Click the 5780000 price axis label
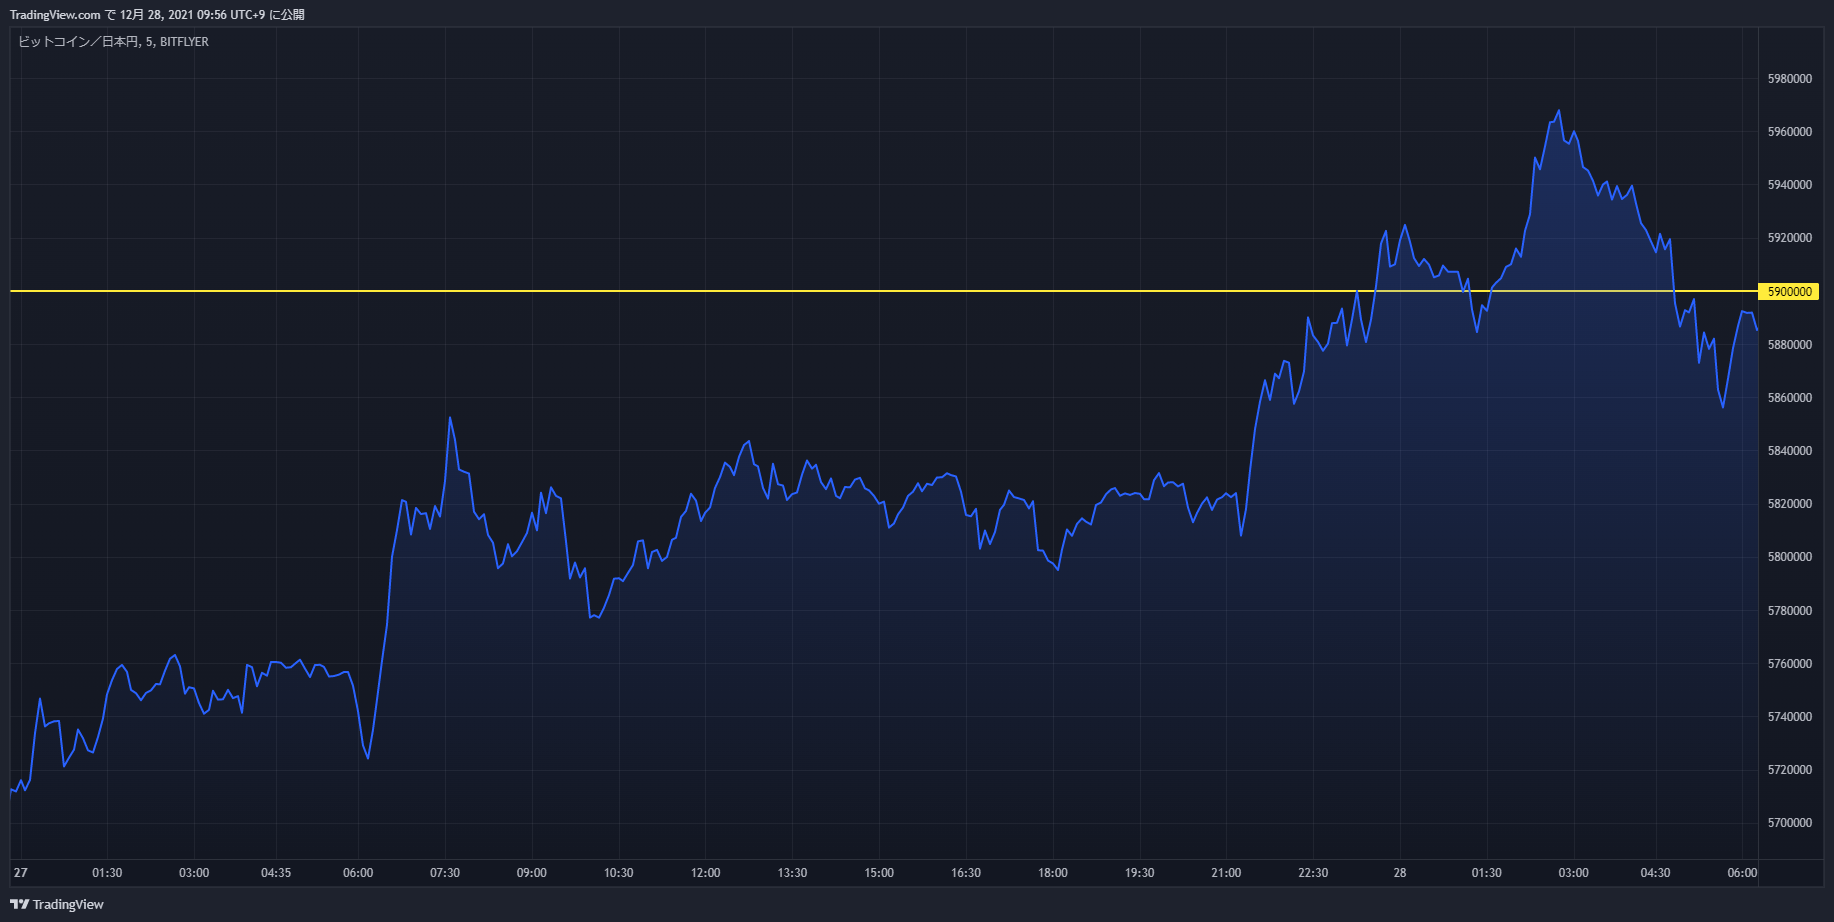This screenshot has width=1834, height=922. click(1790, 611)
